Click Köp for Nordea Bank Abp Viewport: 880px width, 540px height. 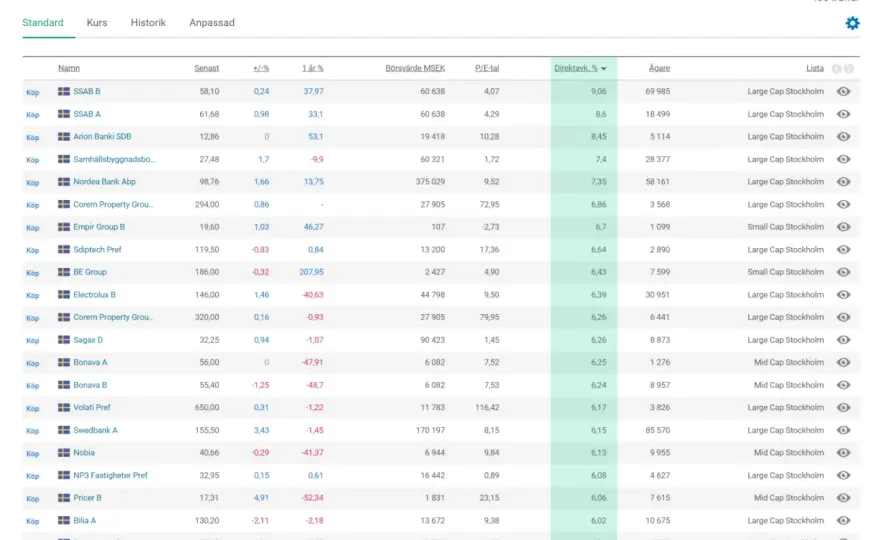tap(33, 182)
